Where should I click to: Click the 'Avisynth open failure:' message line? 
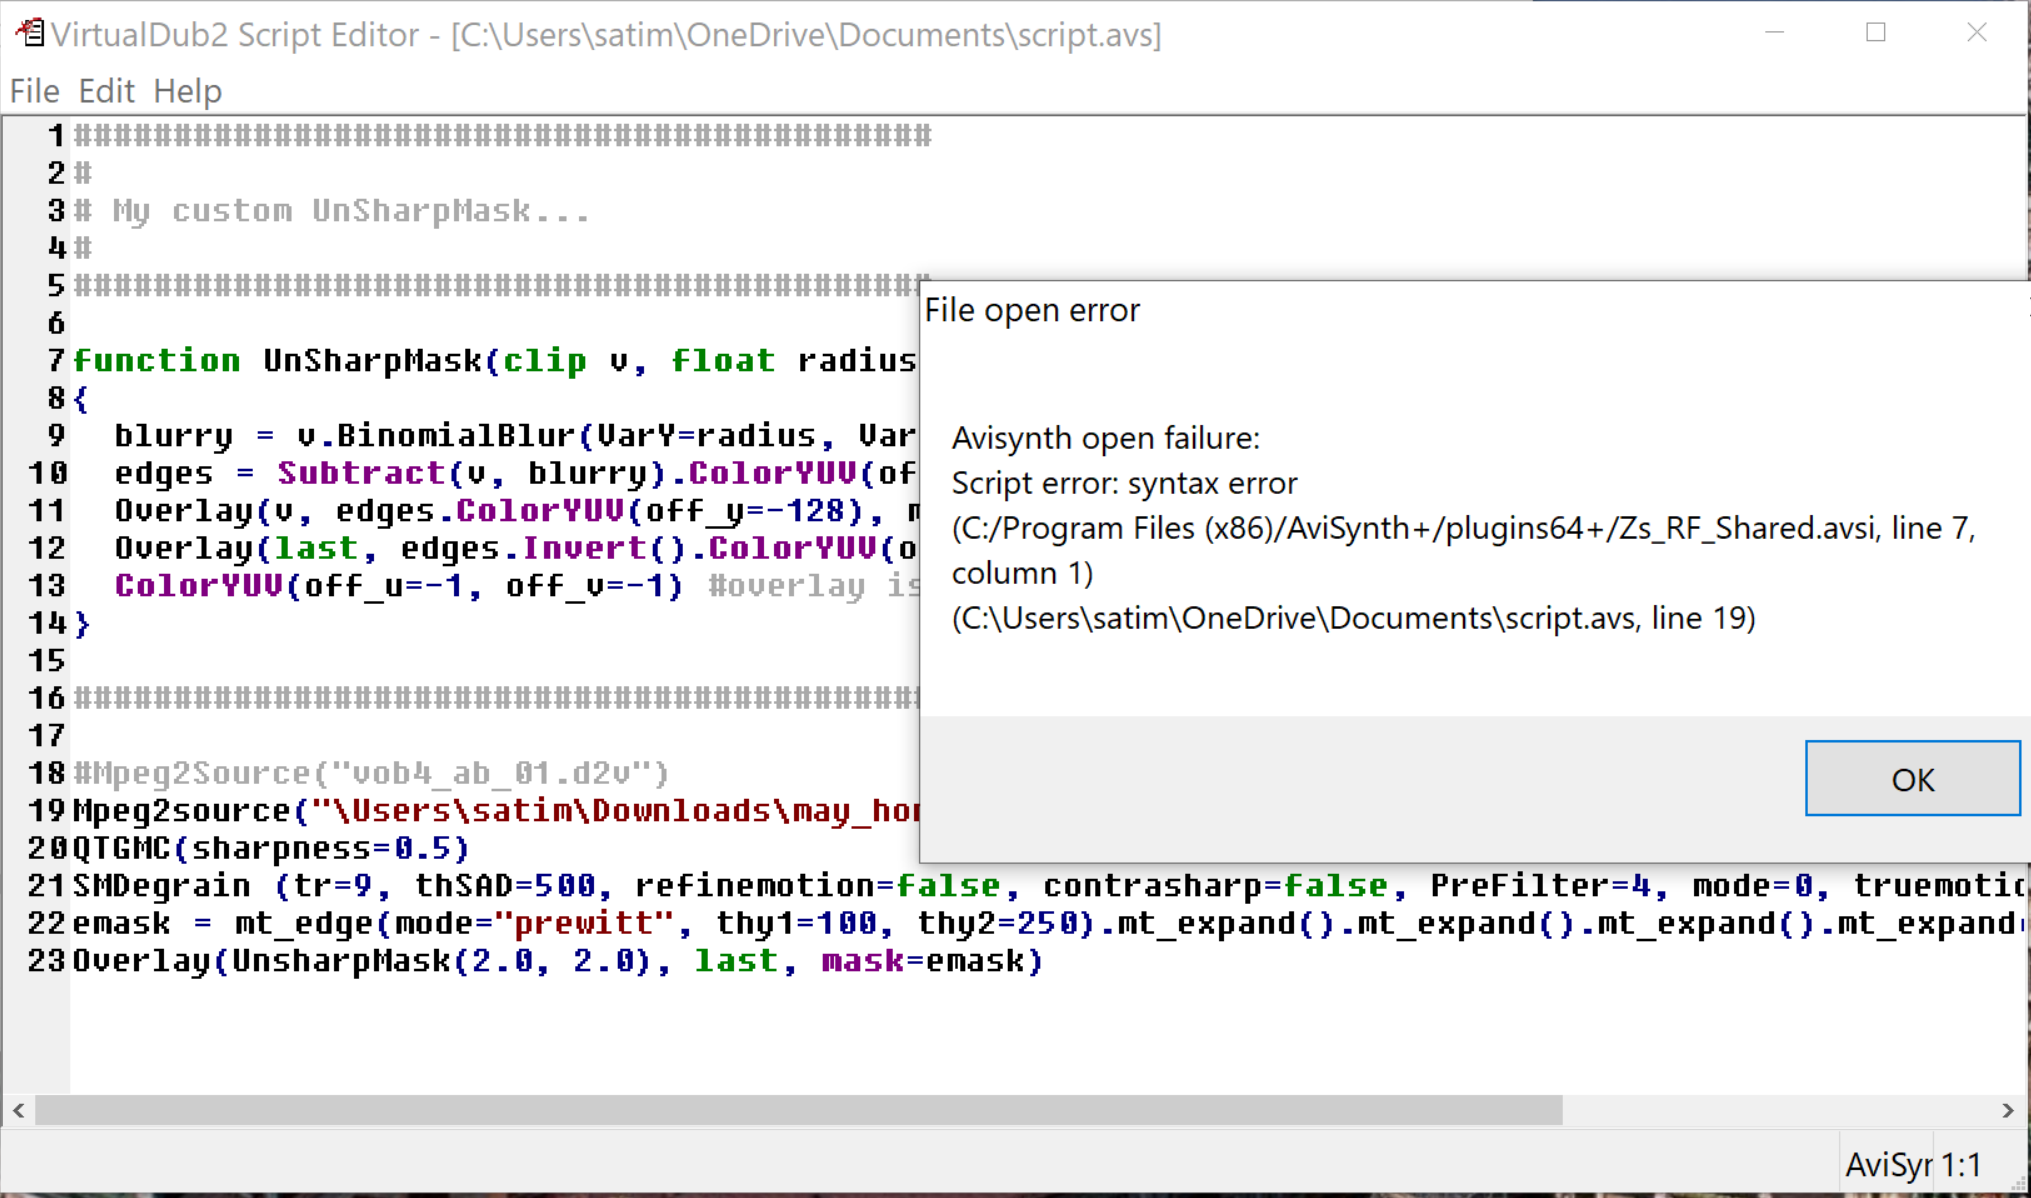tap(1105, 438)
